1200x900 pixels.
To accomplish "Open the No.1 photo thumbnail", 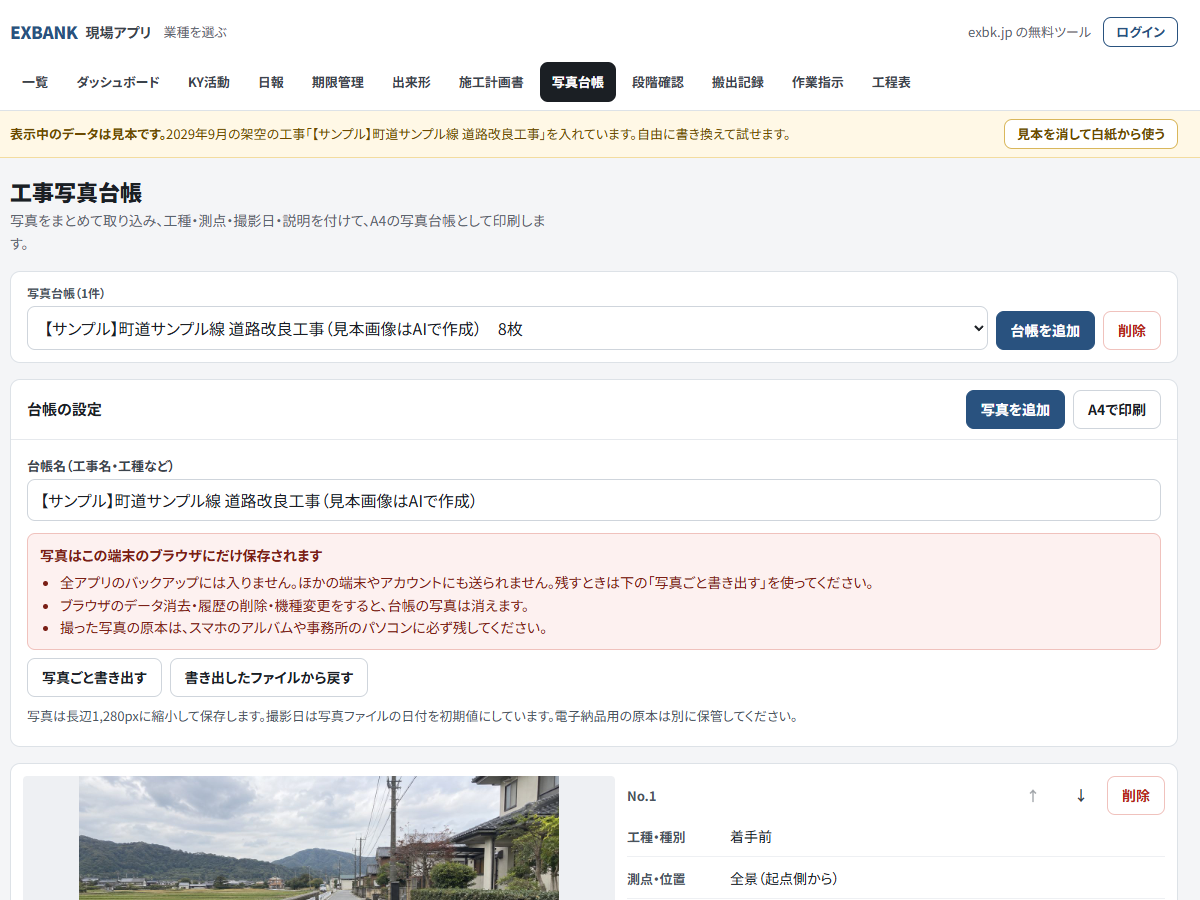I will (319, 838).
